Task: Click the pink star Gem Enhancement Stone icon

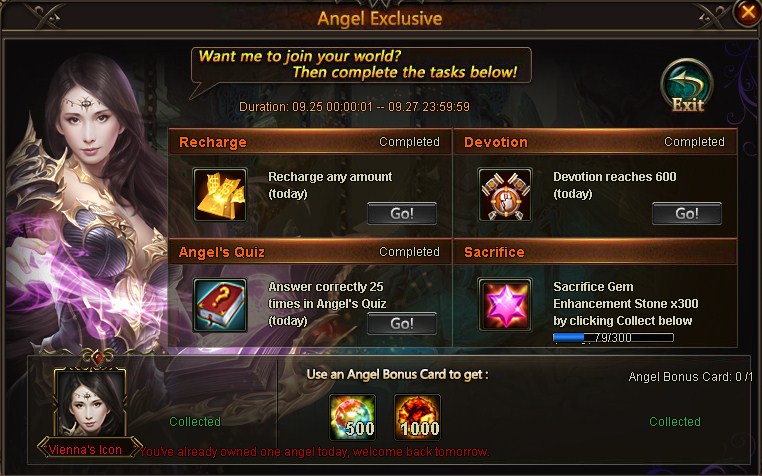Action: pos(505,305)
